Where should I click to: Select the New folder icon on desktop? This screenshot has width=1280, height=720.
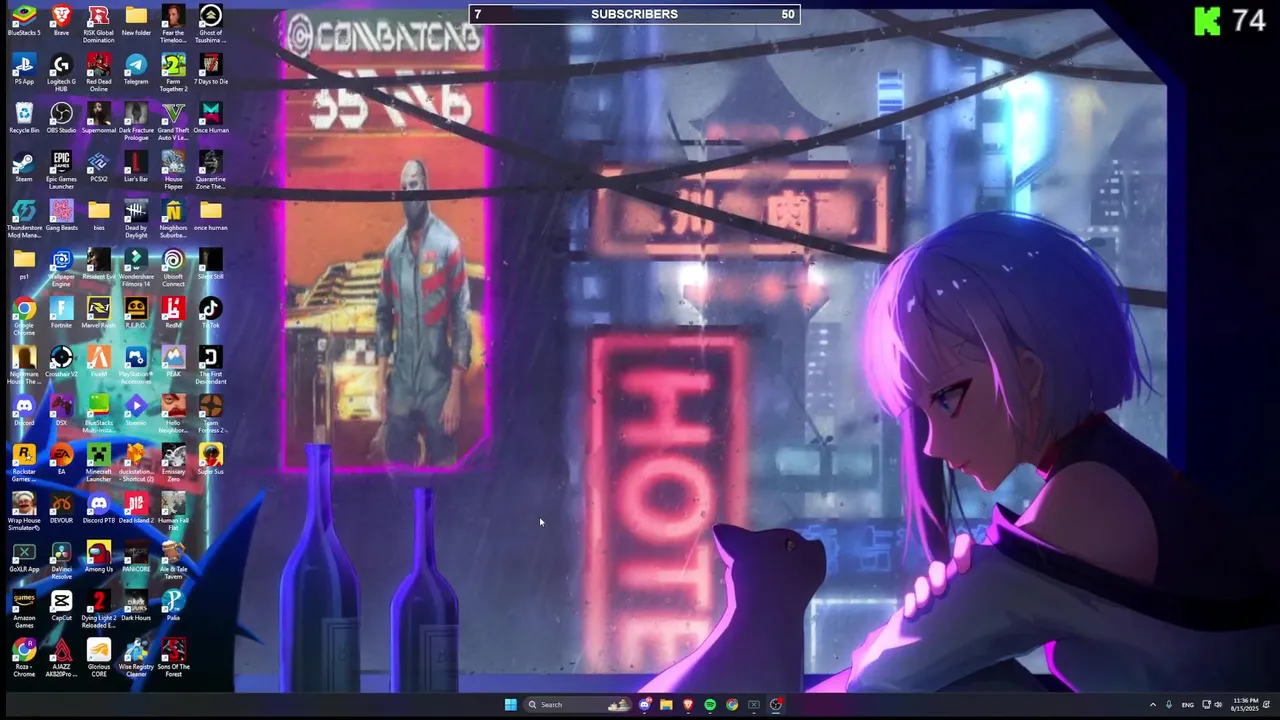tap(136, 21)
